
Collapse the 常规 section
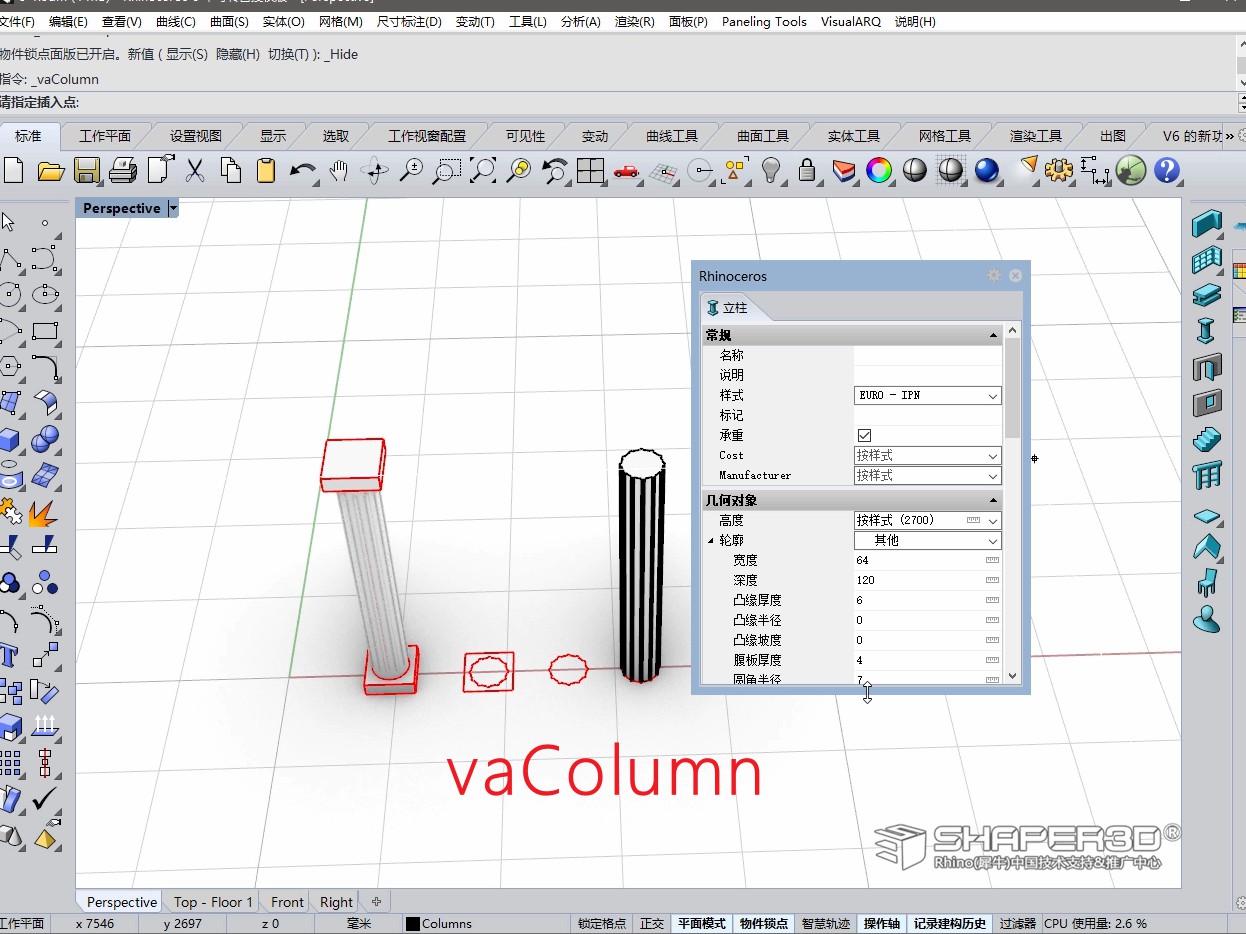coord(993,335)
